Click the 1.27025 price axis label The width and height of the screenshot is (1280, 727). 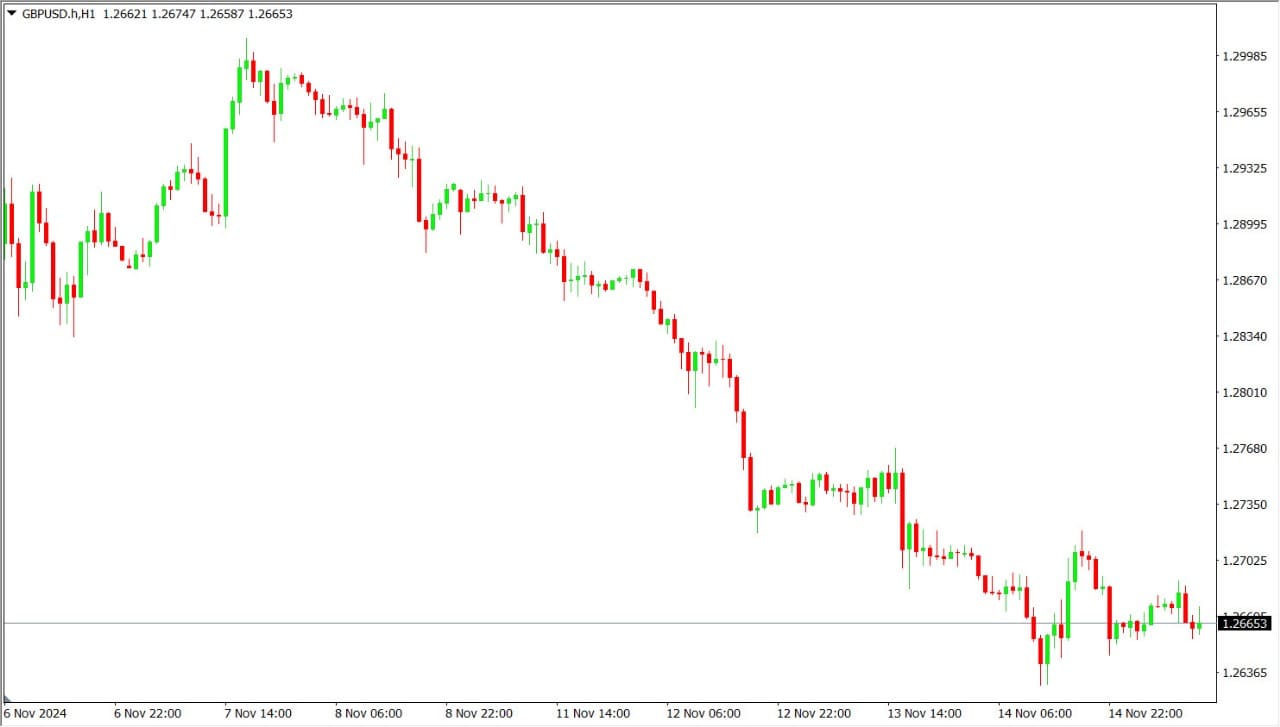[x=1245, y=560]
